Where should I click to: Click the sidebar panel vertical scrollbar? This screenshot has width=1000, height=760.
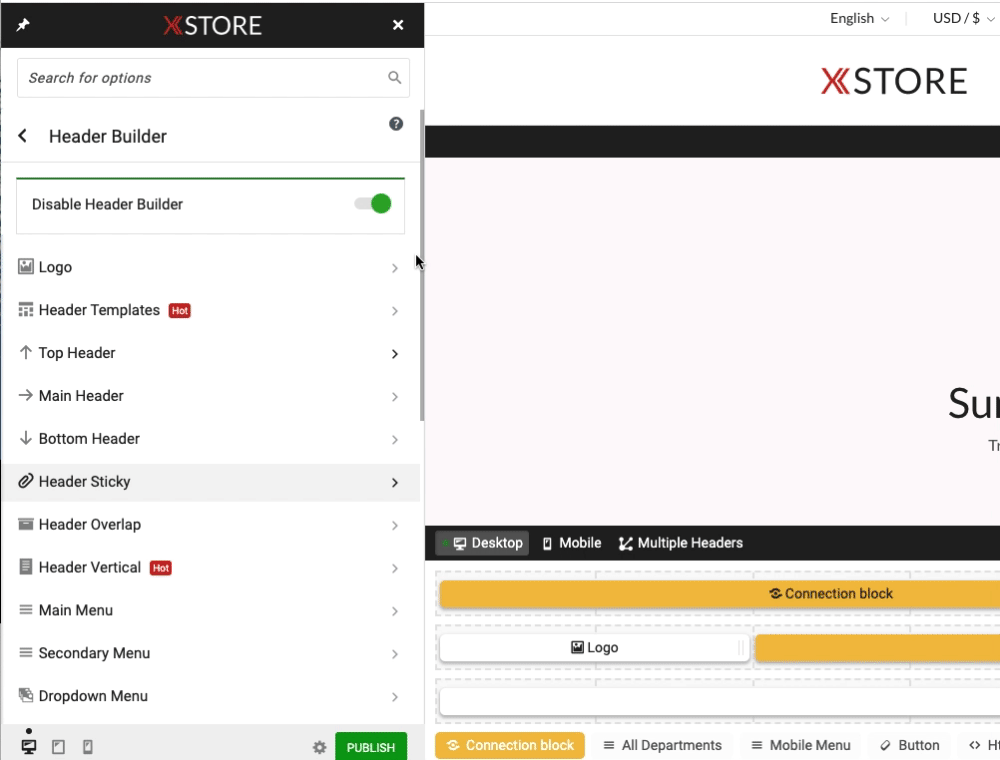(x=422, y=265)
